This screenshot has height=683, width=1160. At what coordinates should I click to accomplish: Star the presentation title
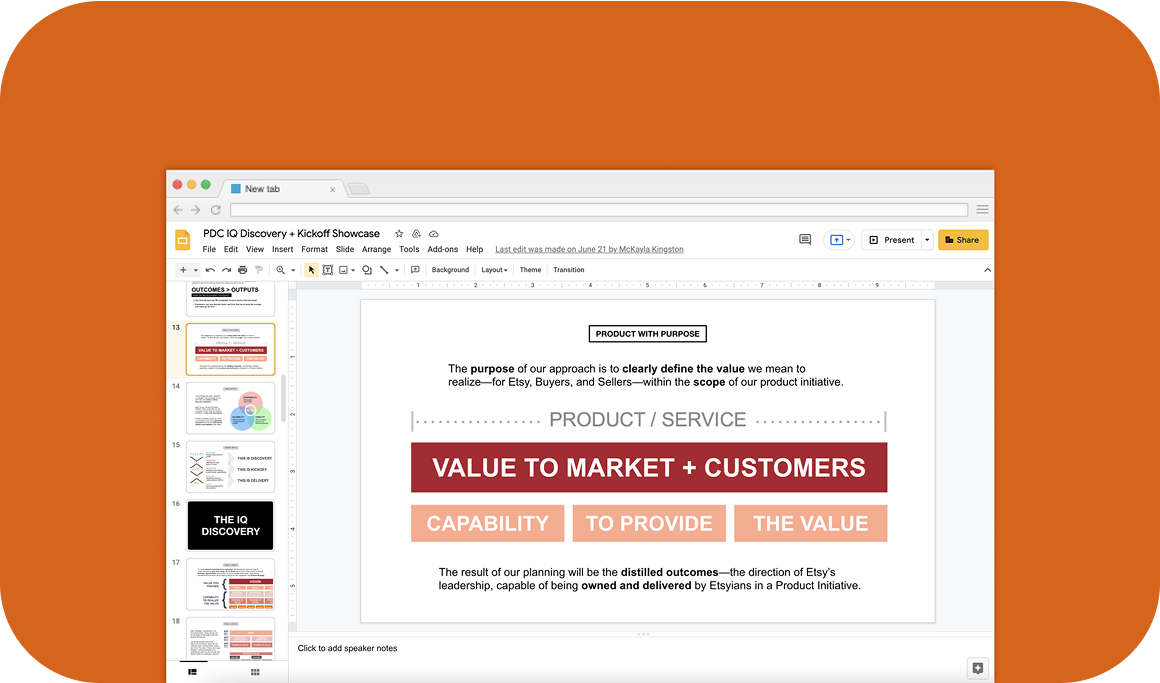pyautogui.click(x=399, y=234)
